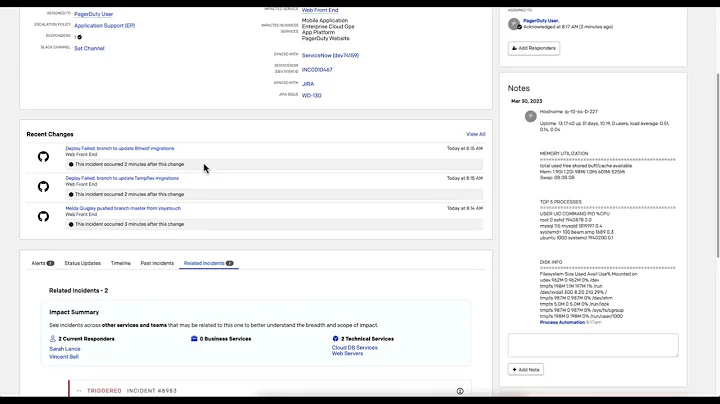Click View All recent changes link
This screenshot has width=720, height=404.
click(x=475, y=134)
